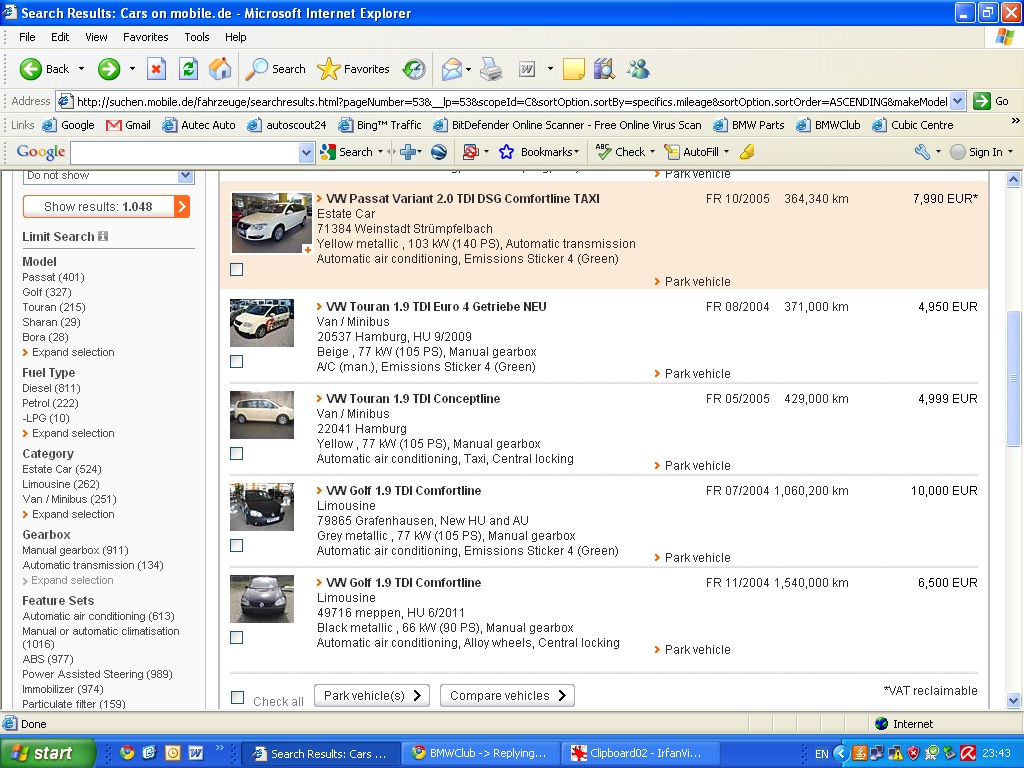Click the yellow Discuss note icon
This screenshot has height=768, width=1024.
[x=573, y=69]
